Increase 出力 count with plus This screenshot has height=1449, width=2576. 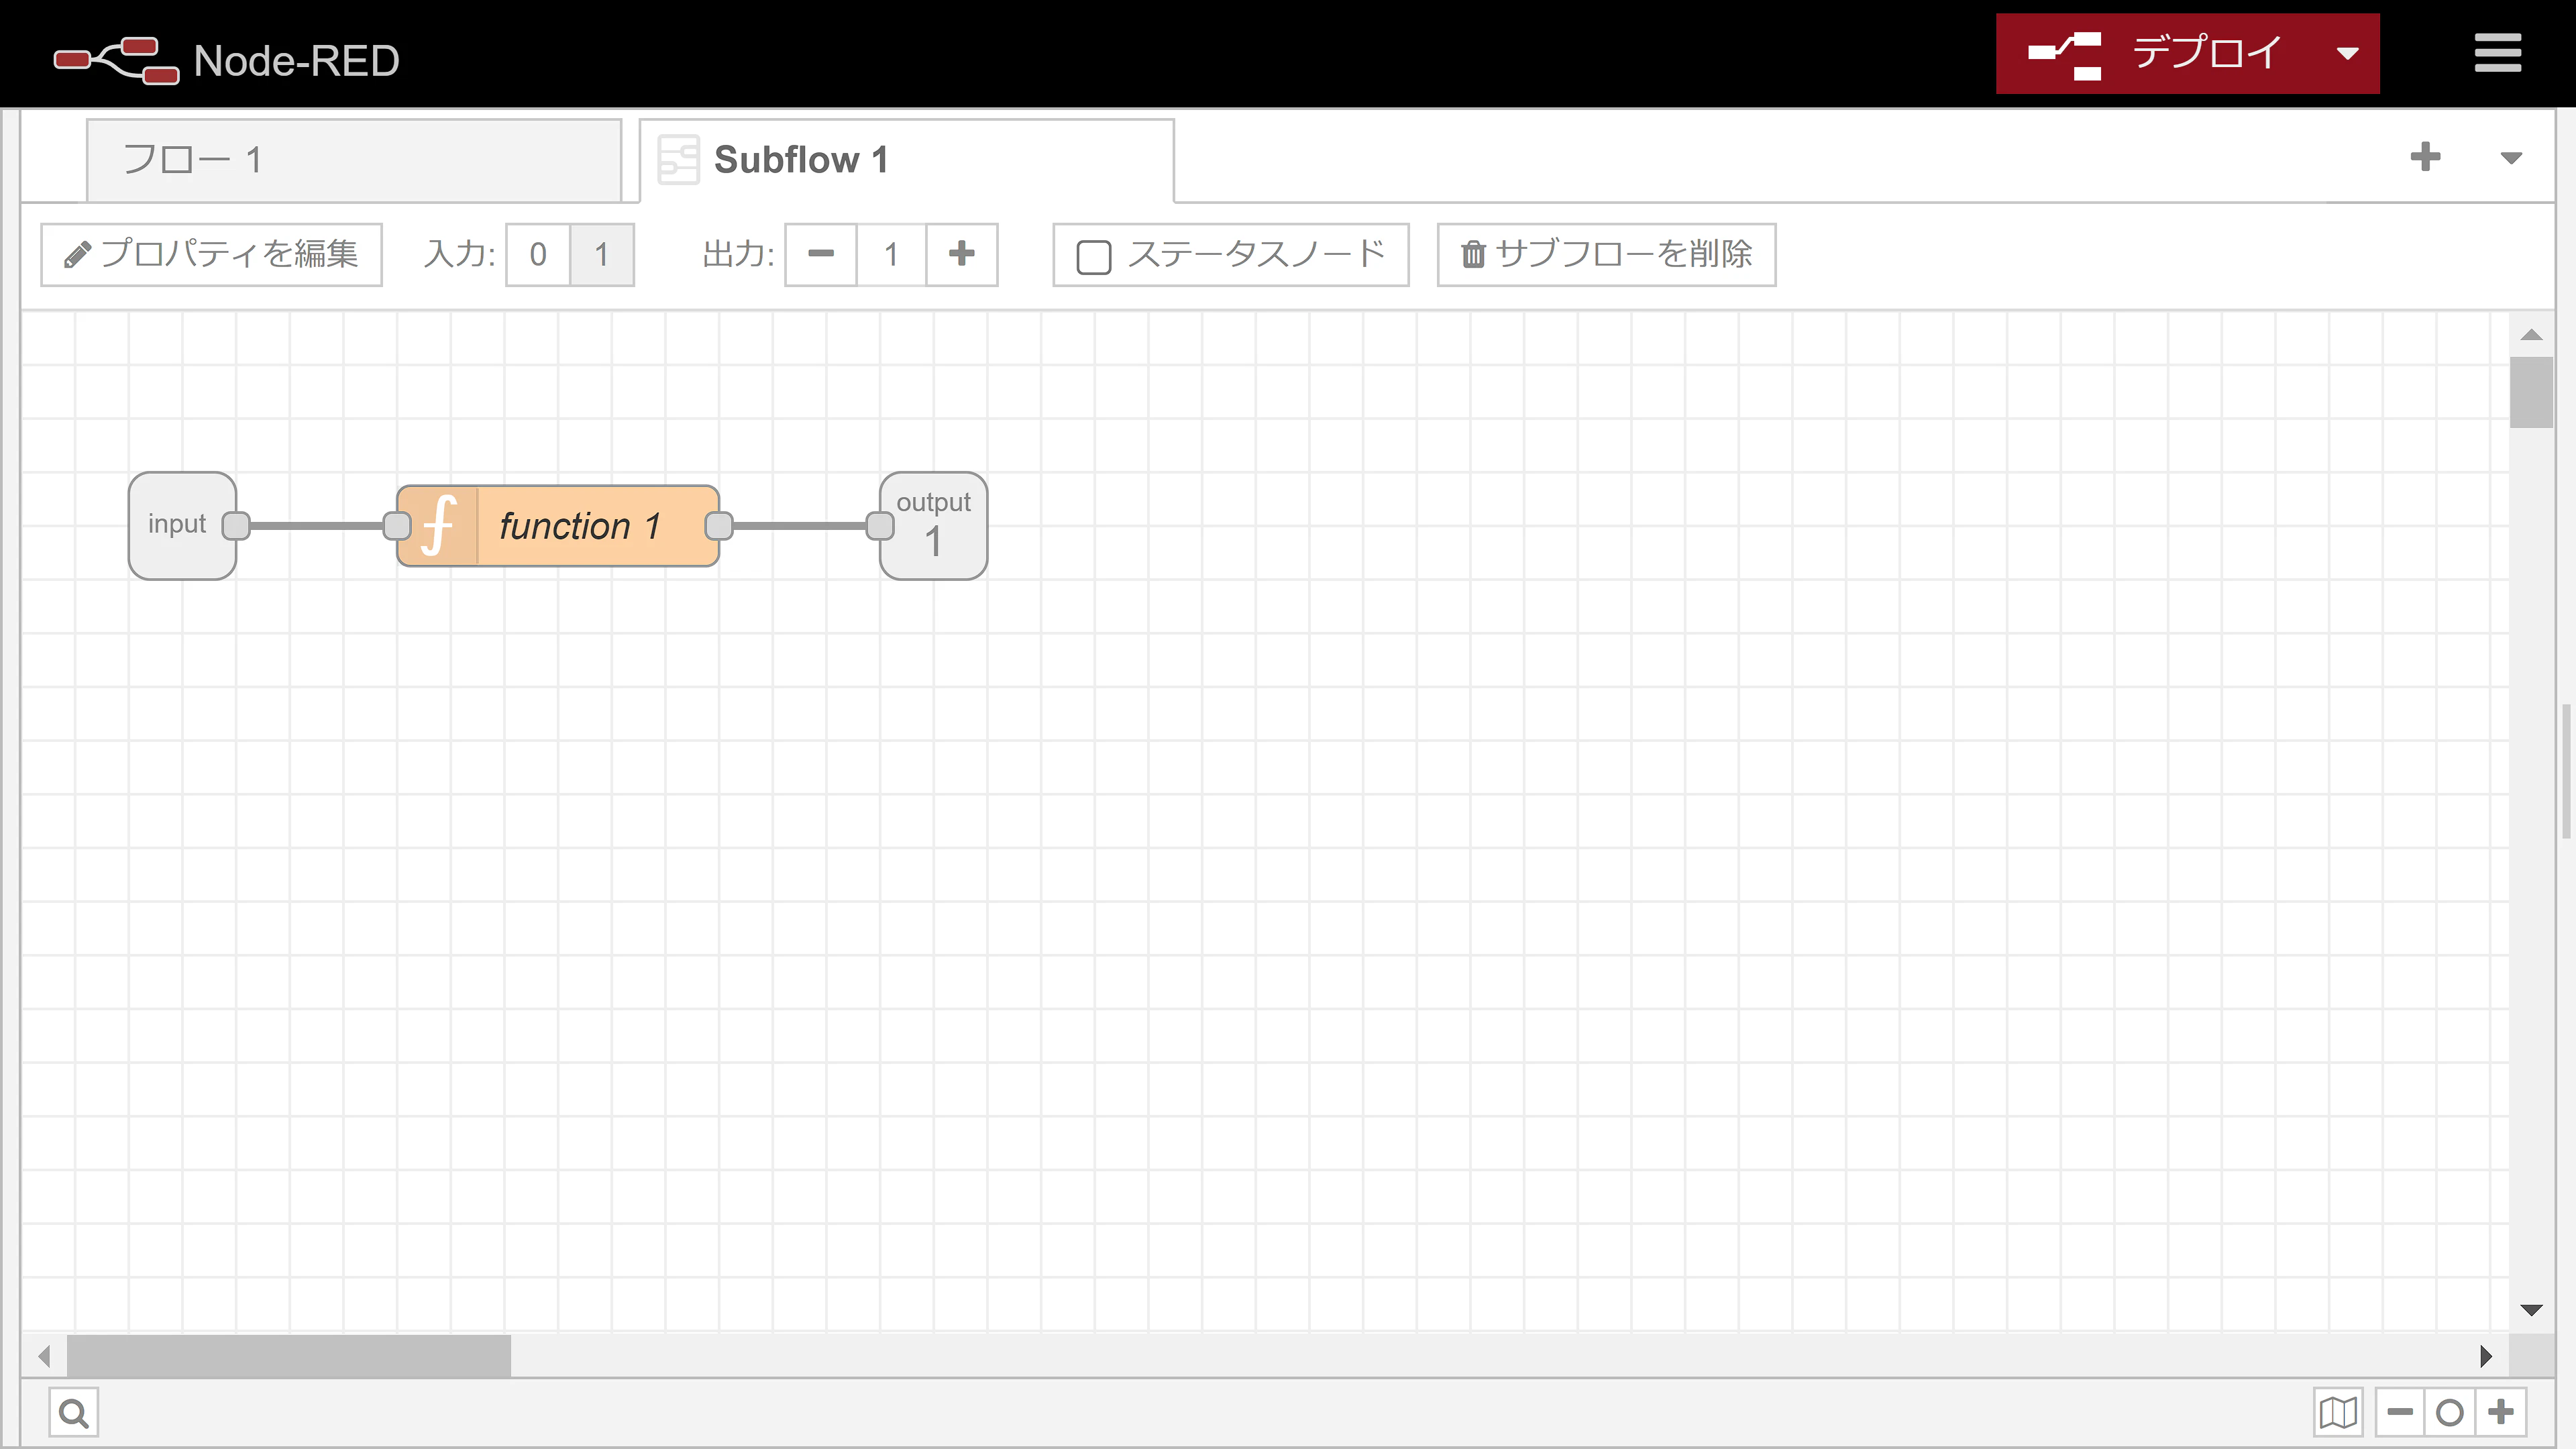(x=961, y=254)
